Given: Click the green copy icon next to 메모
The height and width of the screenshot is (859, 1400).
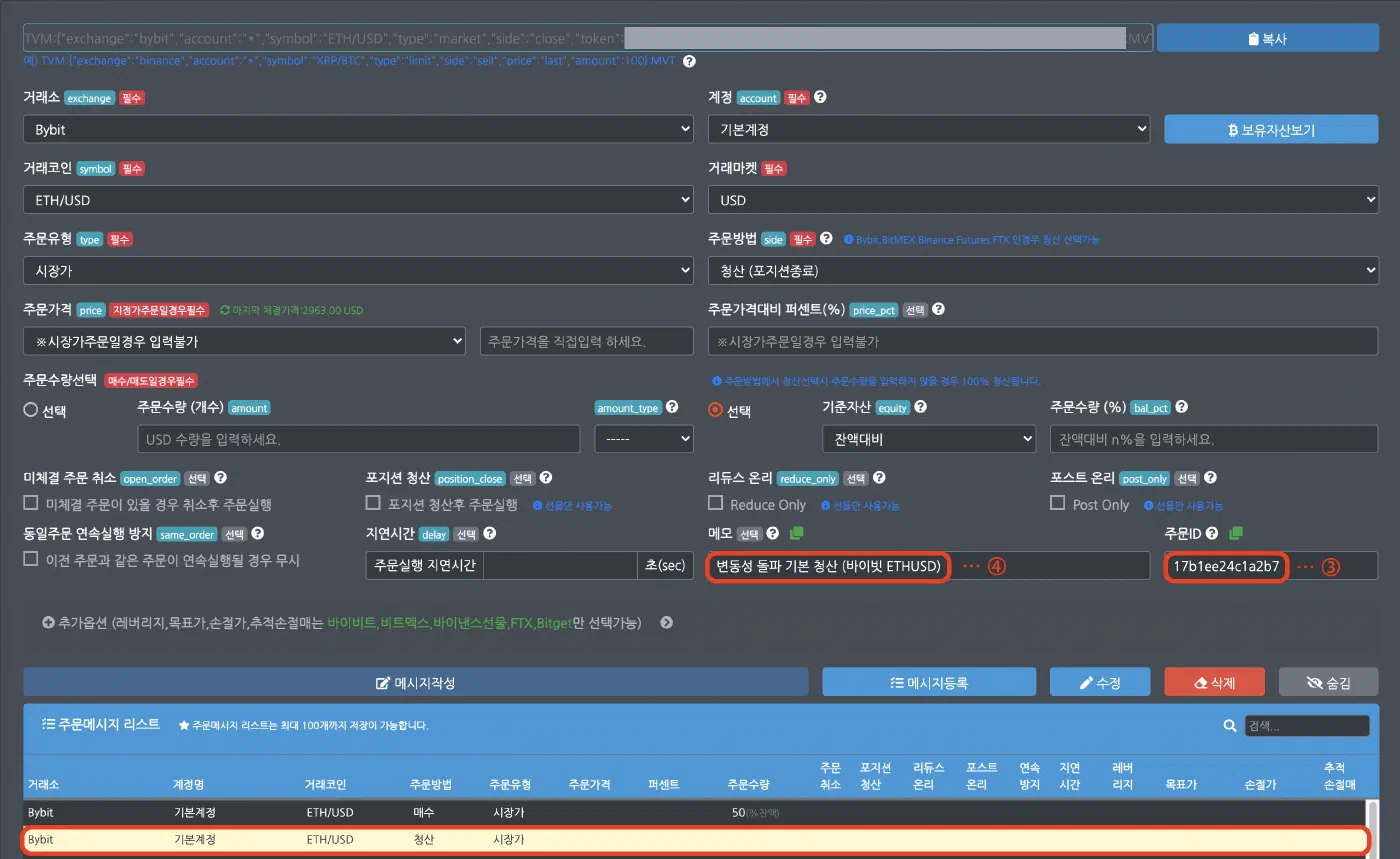Looking at the screenshot, I should coord(797,533).
